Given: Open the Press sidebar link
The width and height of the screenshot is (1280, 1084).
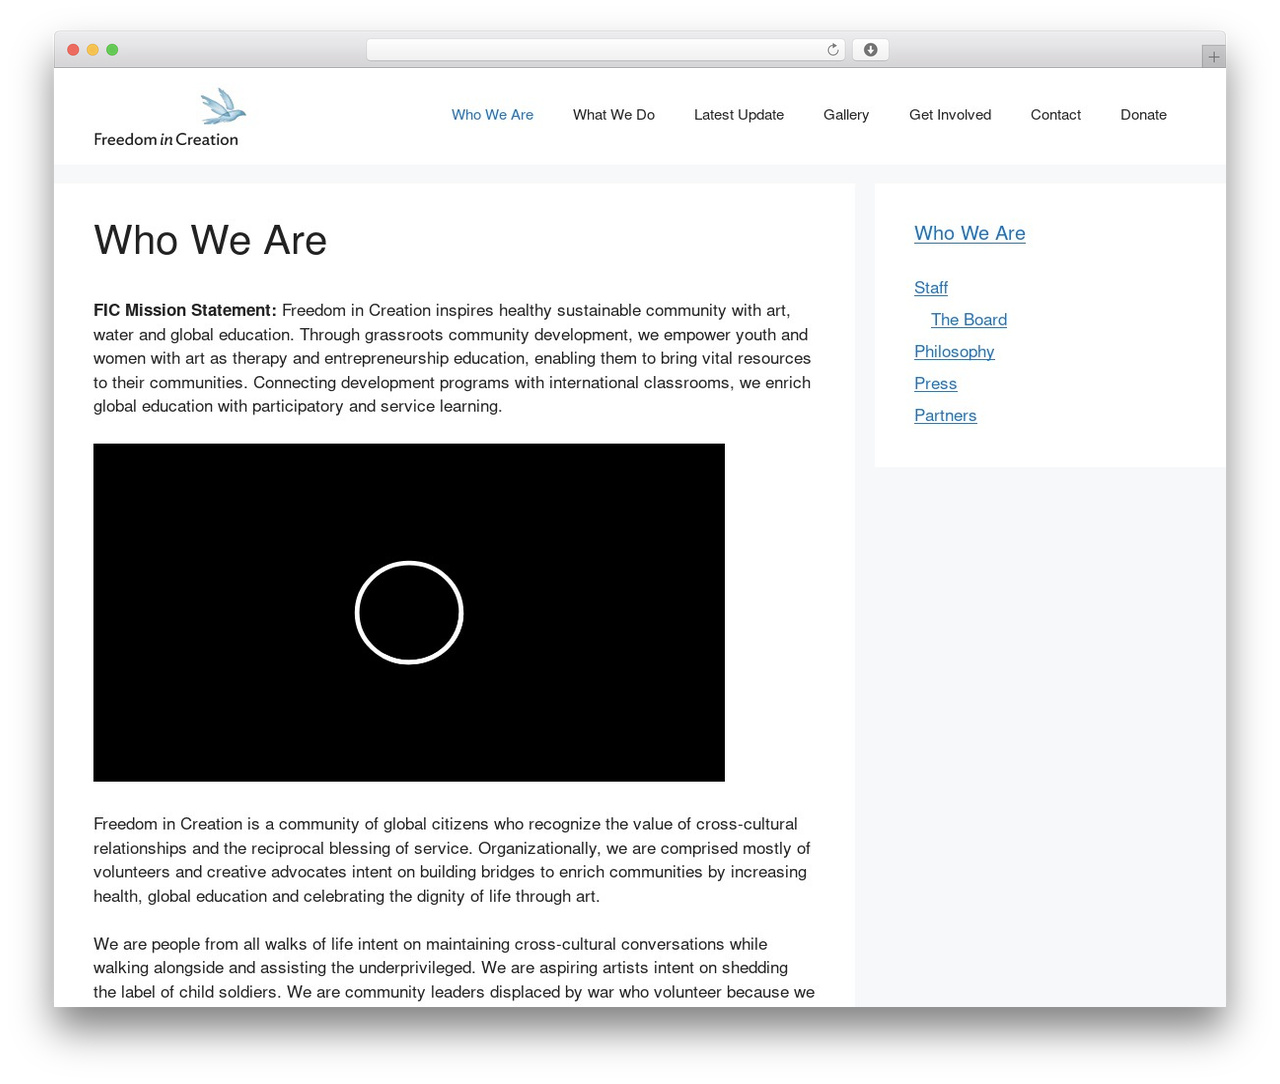Looking at the screenshot, I should click(x=935, y=384).
